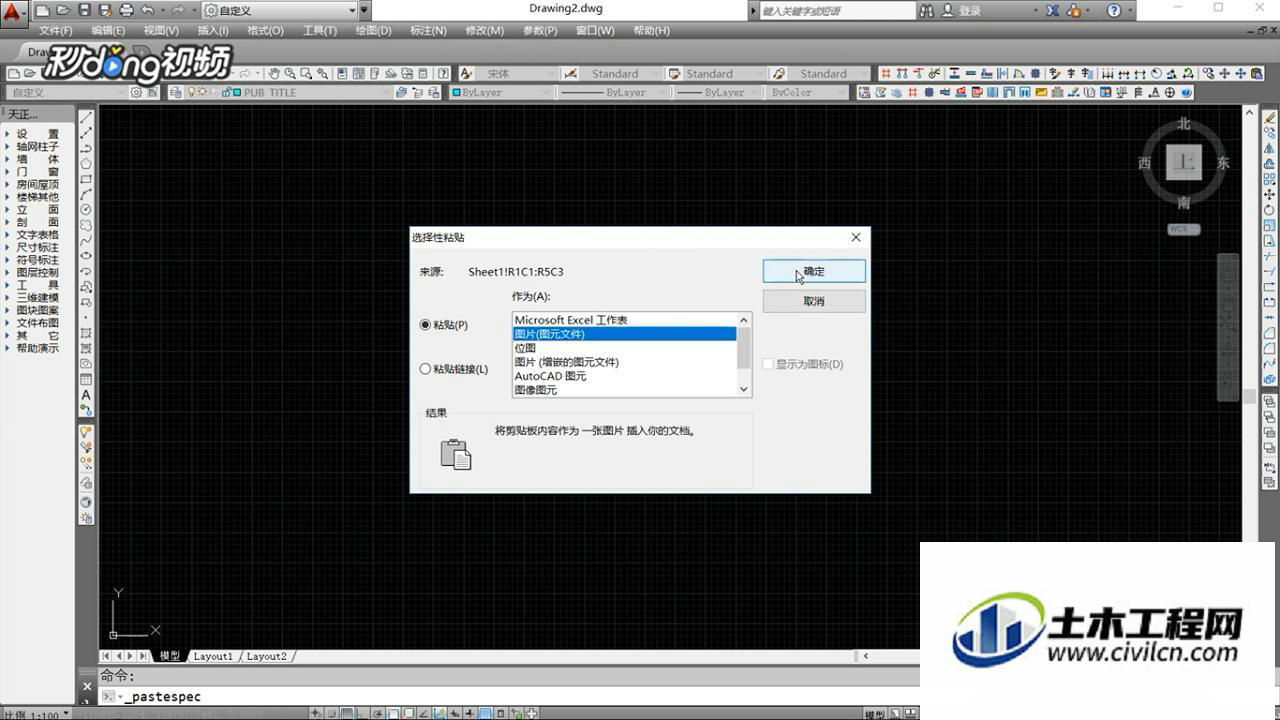Select the 粘贴链接(L) radio button
Viewport: 1280px width, 720px height.
[x=425, y=368]
